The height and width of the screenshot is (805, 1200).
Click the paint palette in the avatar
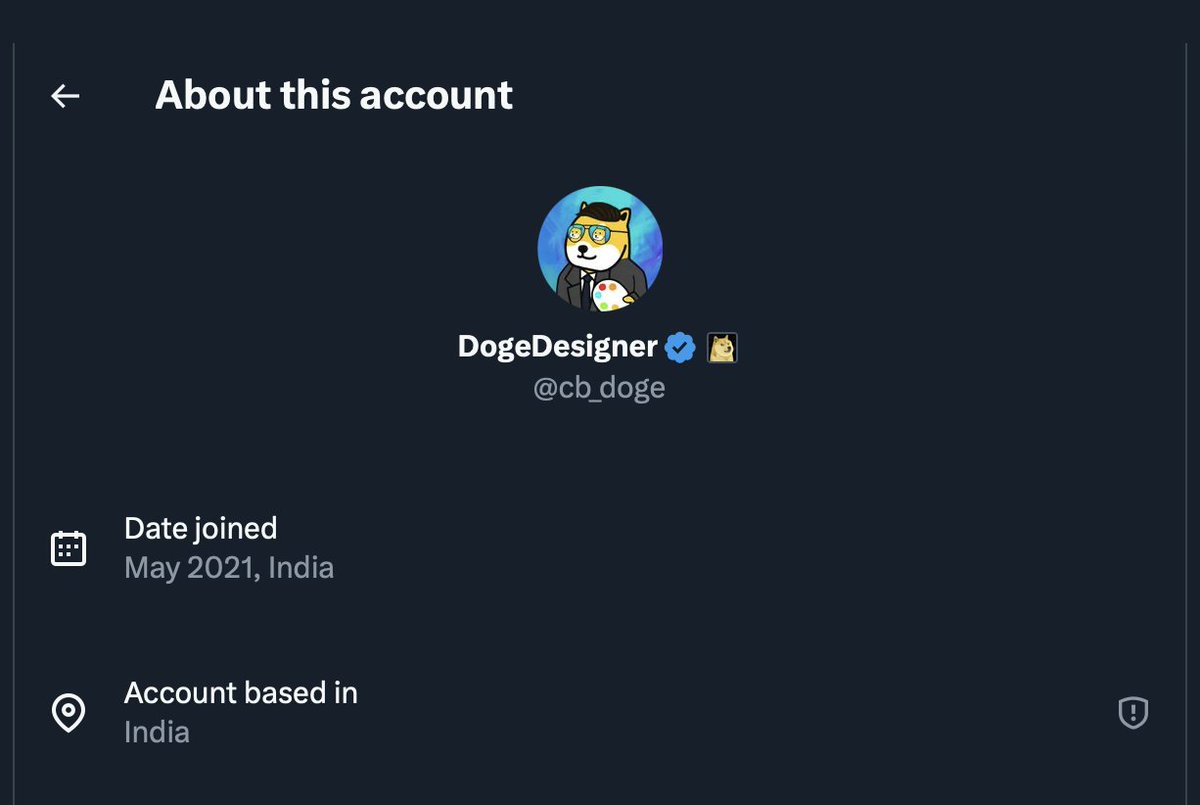tap(609, 295)
